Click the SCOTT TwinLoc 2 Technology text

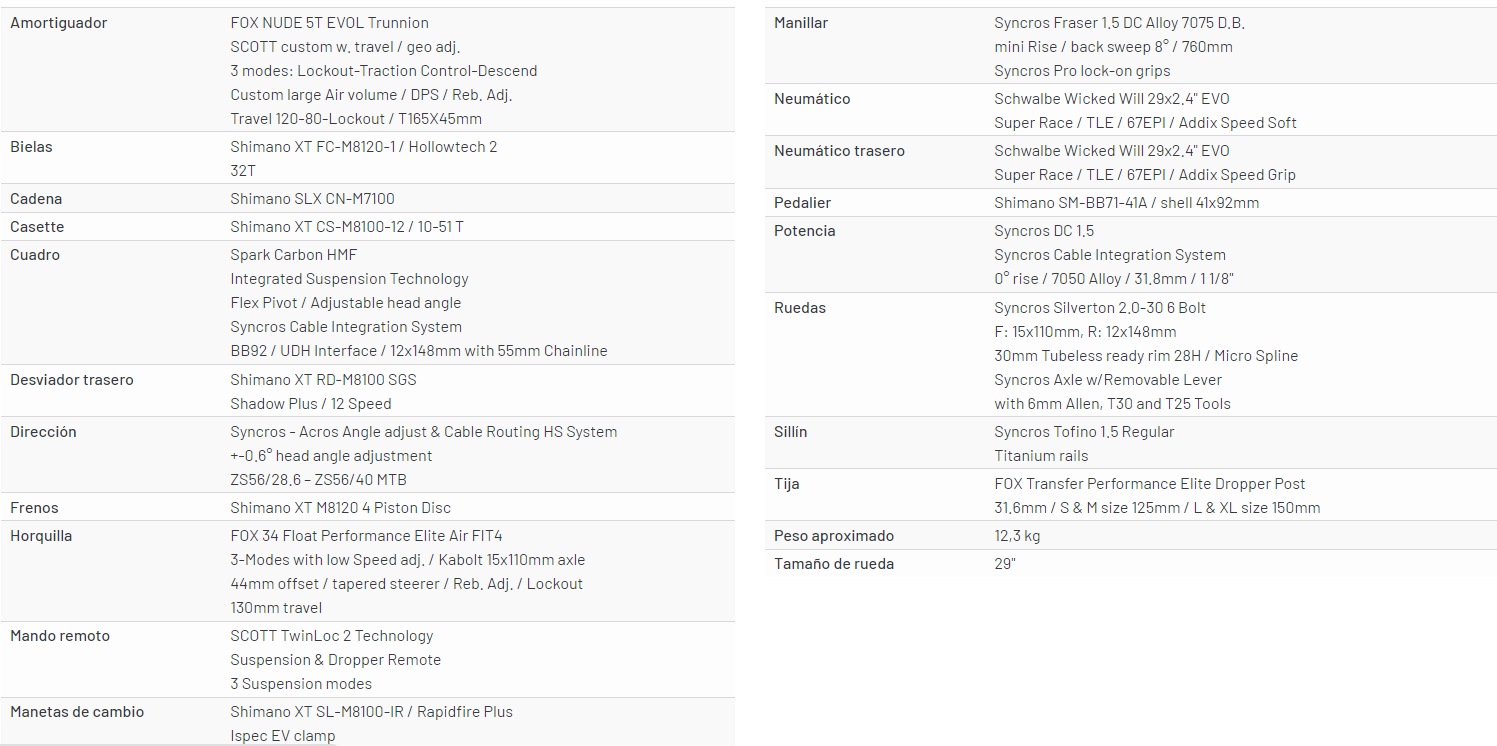(332, 636)
